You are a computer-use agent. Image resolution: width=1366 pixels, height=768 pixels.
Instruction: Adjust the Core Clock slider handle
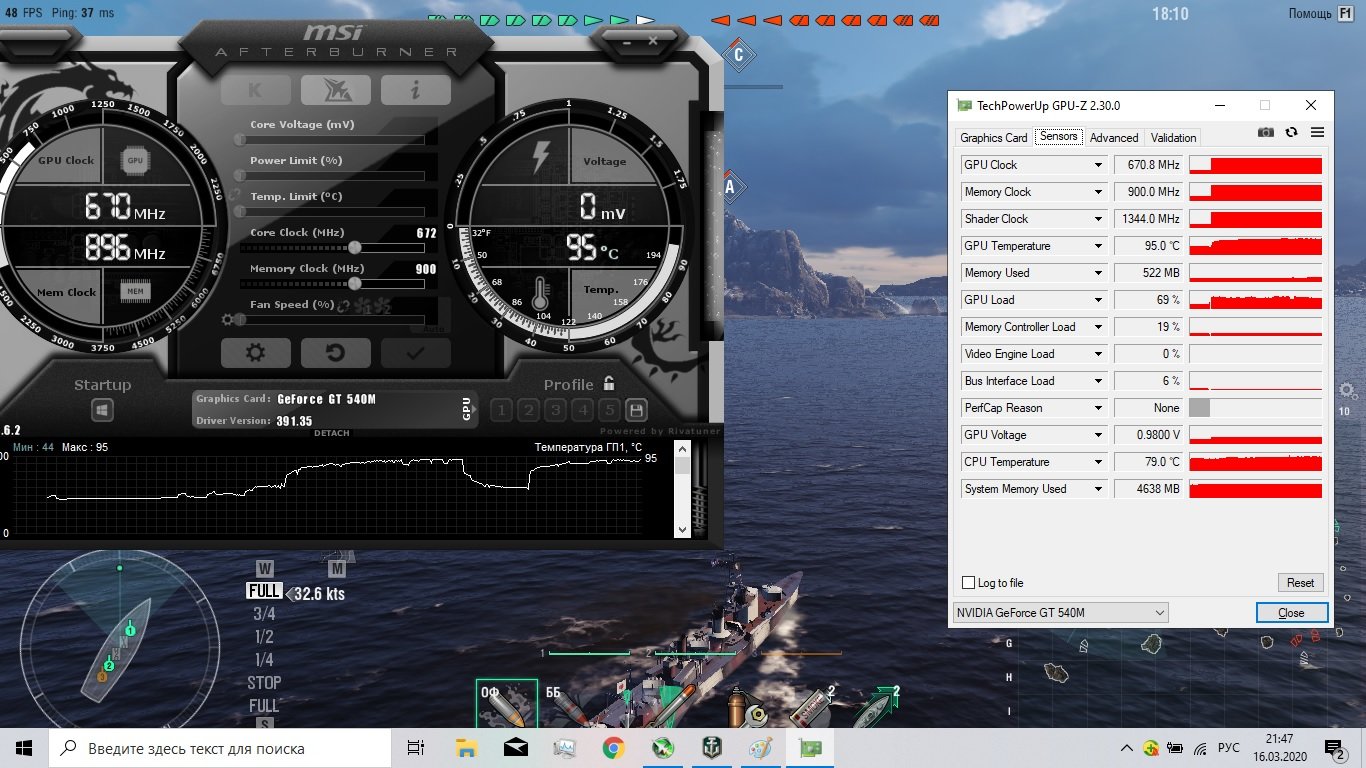(354, 247)
